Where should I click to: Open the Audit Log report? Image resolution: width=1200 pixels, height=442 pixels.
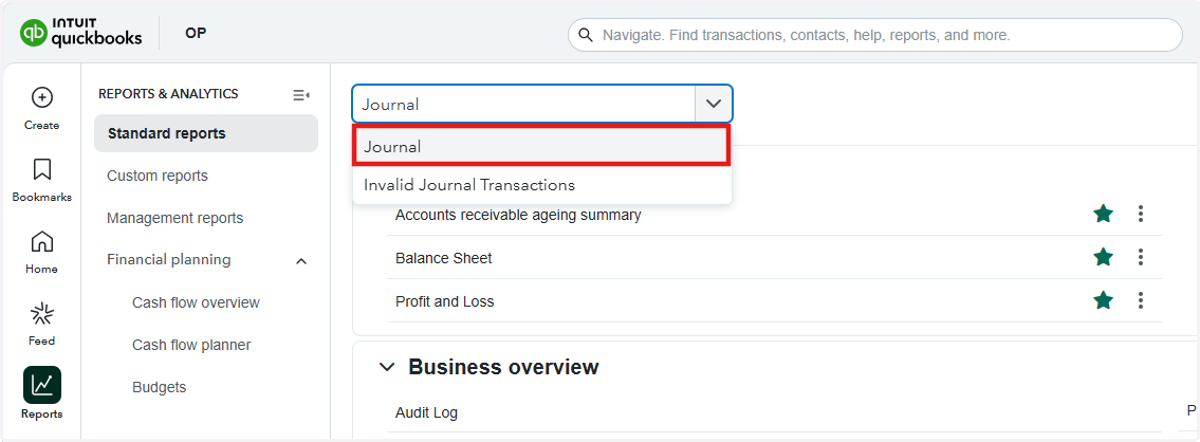(426, 413)
